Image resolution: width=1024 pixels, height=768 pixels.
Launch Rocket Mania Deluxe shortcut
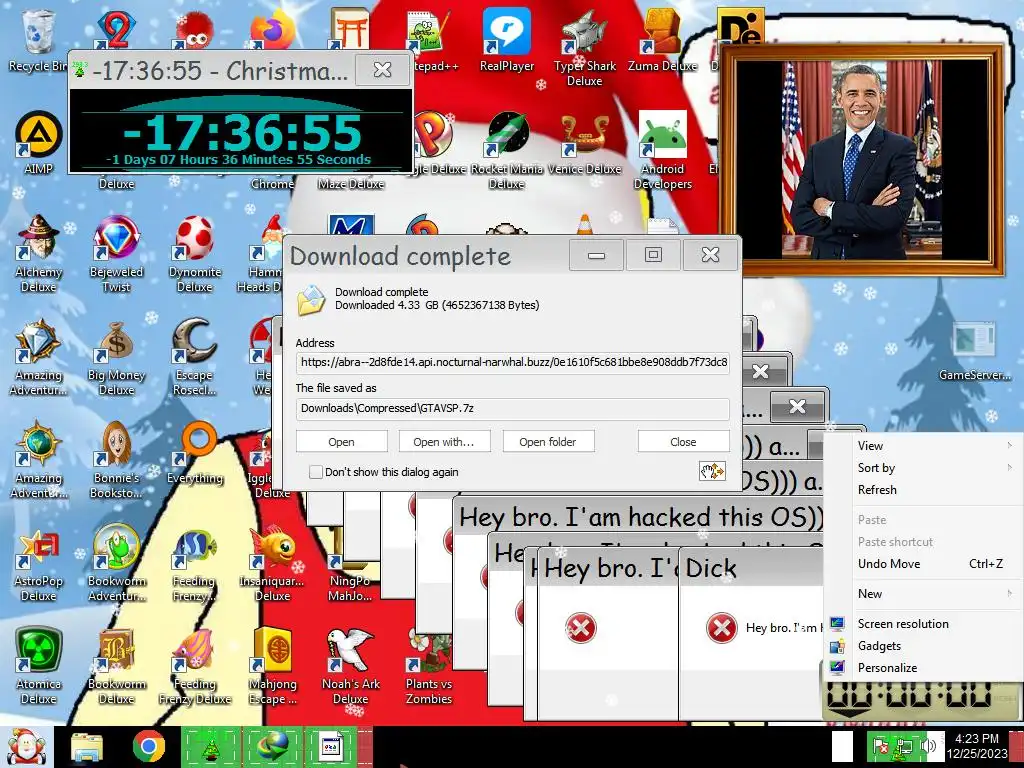507,150
